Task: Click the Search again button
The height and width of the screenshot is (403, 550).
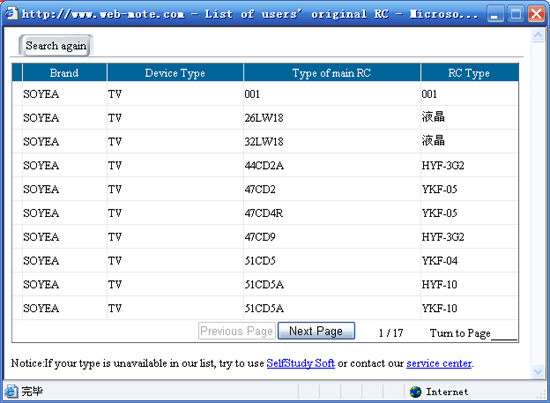Action: [55, 46]
